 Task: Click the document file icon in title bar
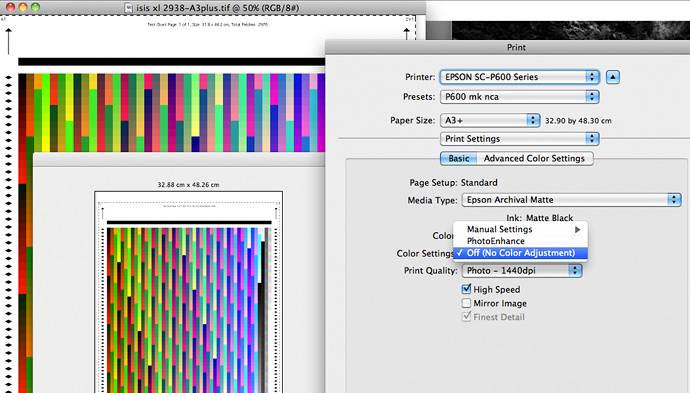coord(128,7)
